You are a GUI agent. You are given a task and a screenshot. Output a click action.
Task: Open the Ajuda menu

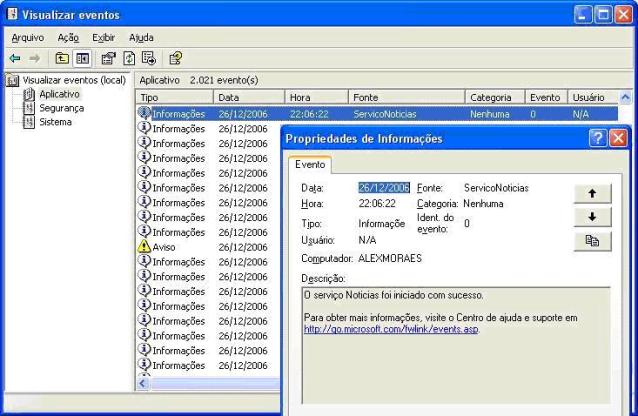[x=141, y=38]
